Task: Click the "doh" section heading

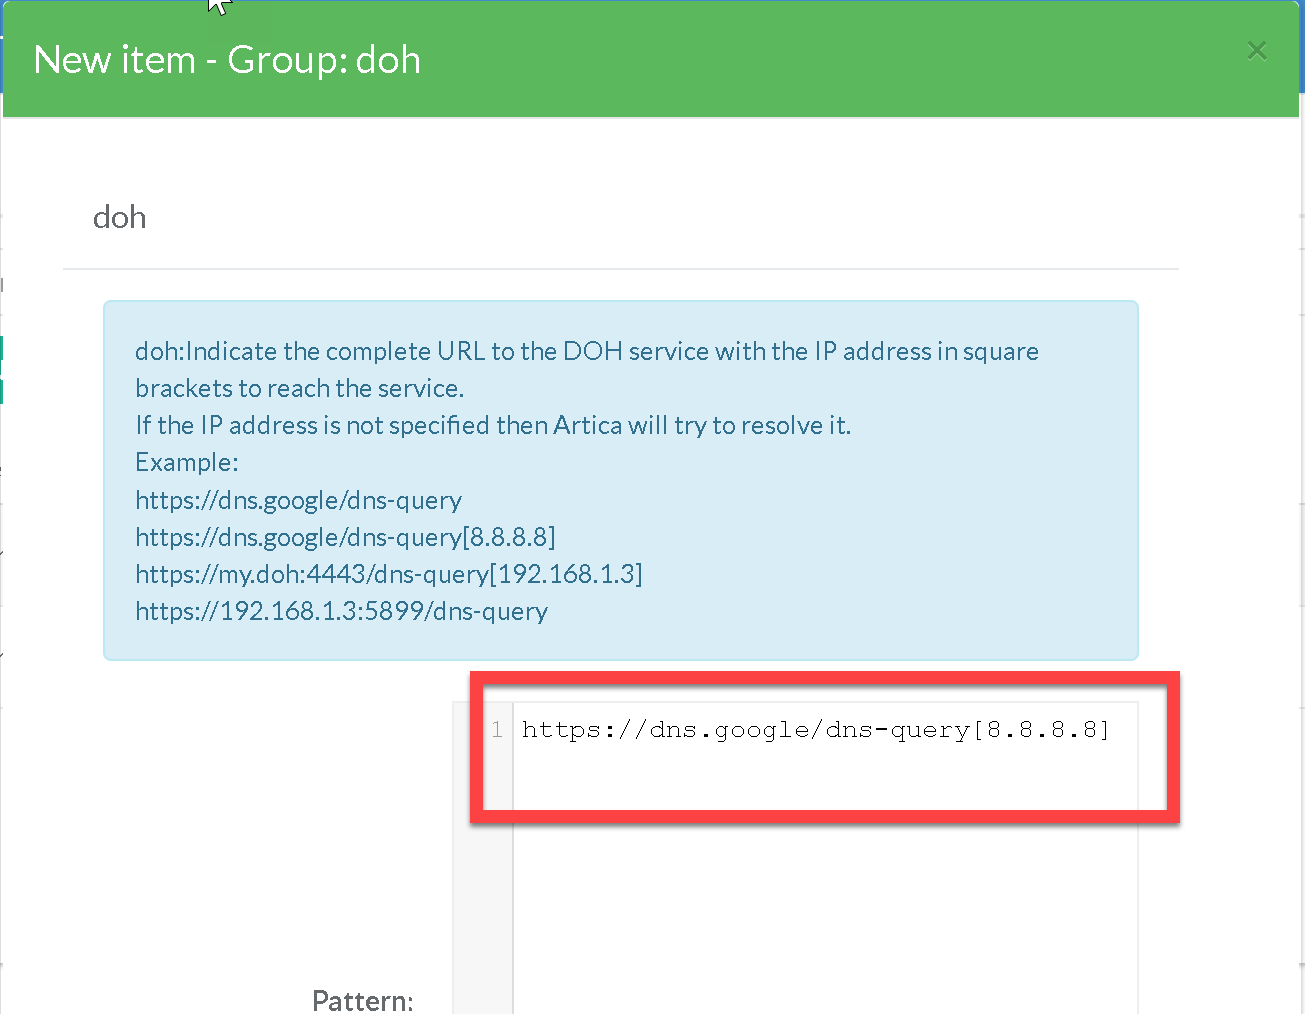Action: (x=119, y=217)
